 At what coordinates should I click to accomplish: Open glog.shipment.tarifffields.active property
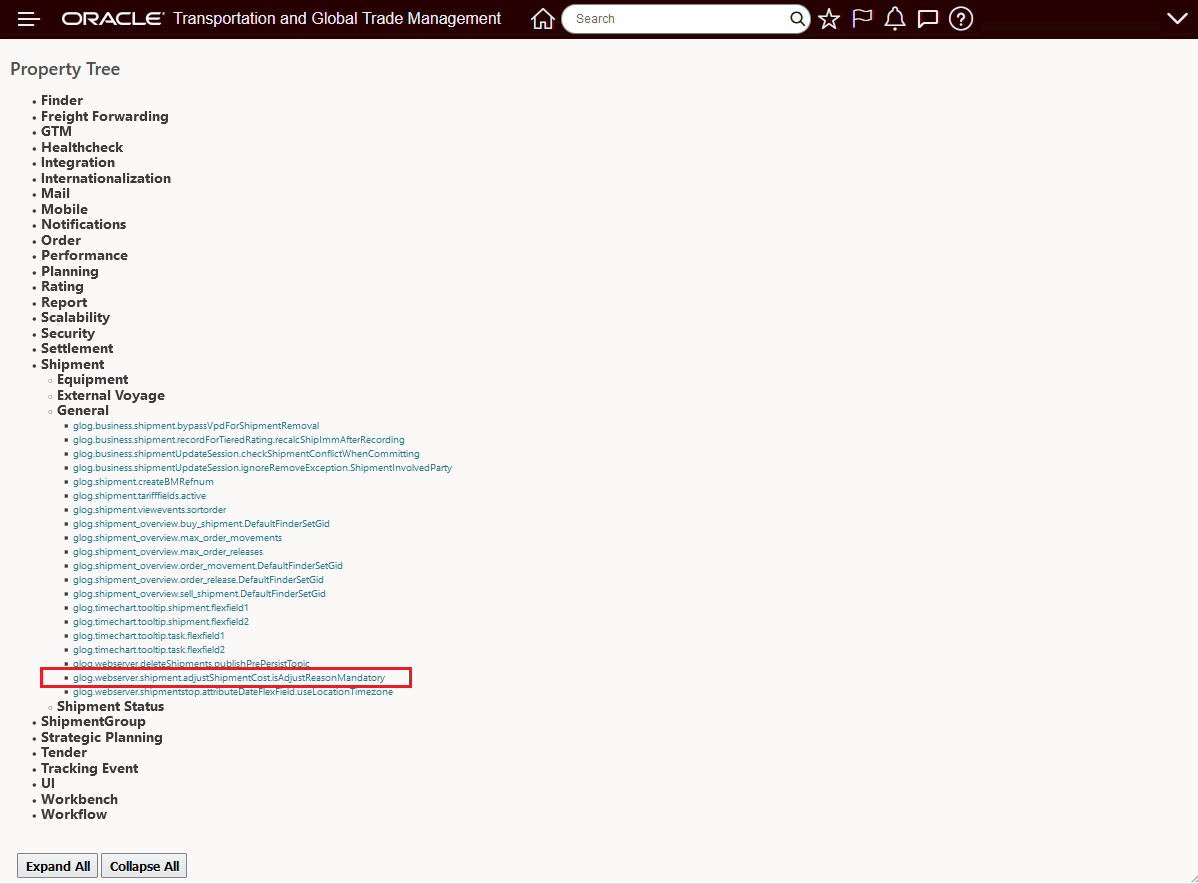(x=140, y=496)
